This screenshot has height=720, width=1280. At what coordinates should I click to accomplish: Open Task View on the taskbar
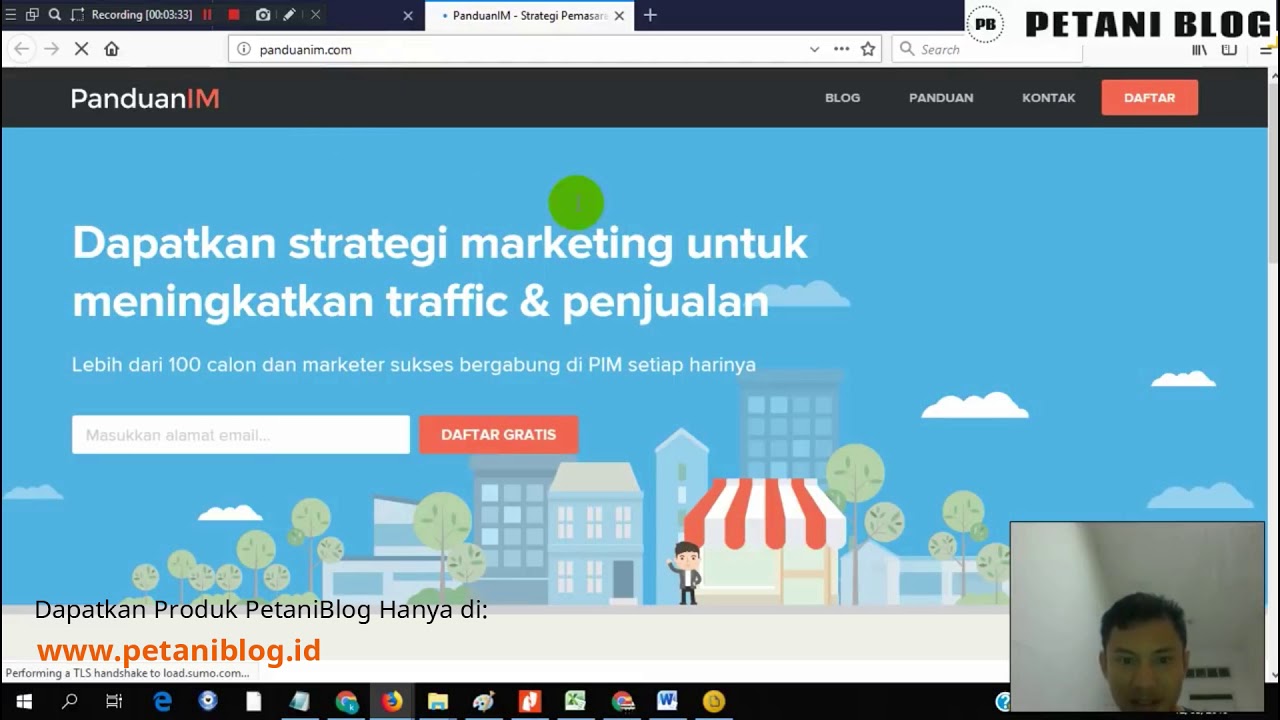point(114,702)
